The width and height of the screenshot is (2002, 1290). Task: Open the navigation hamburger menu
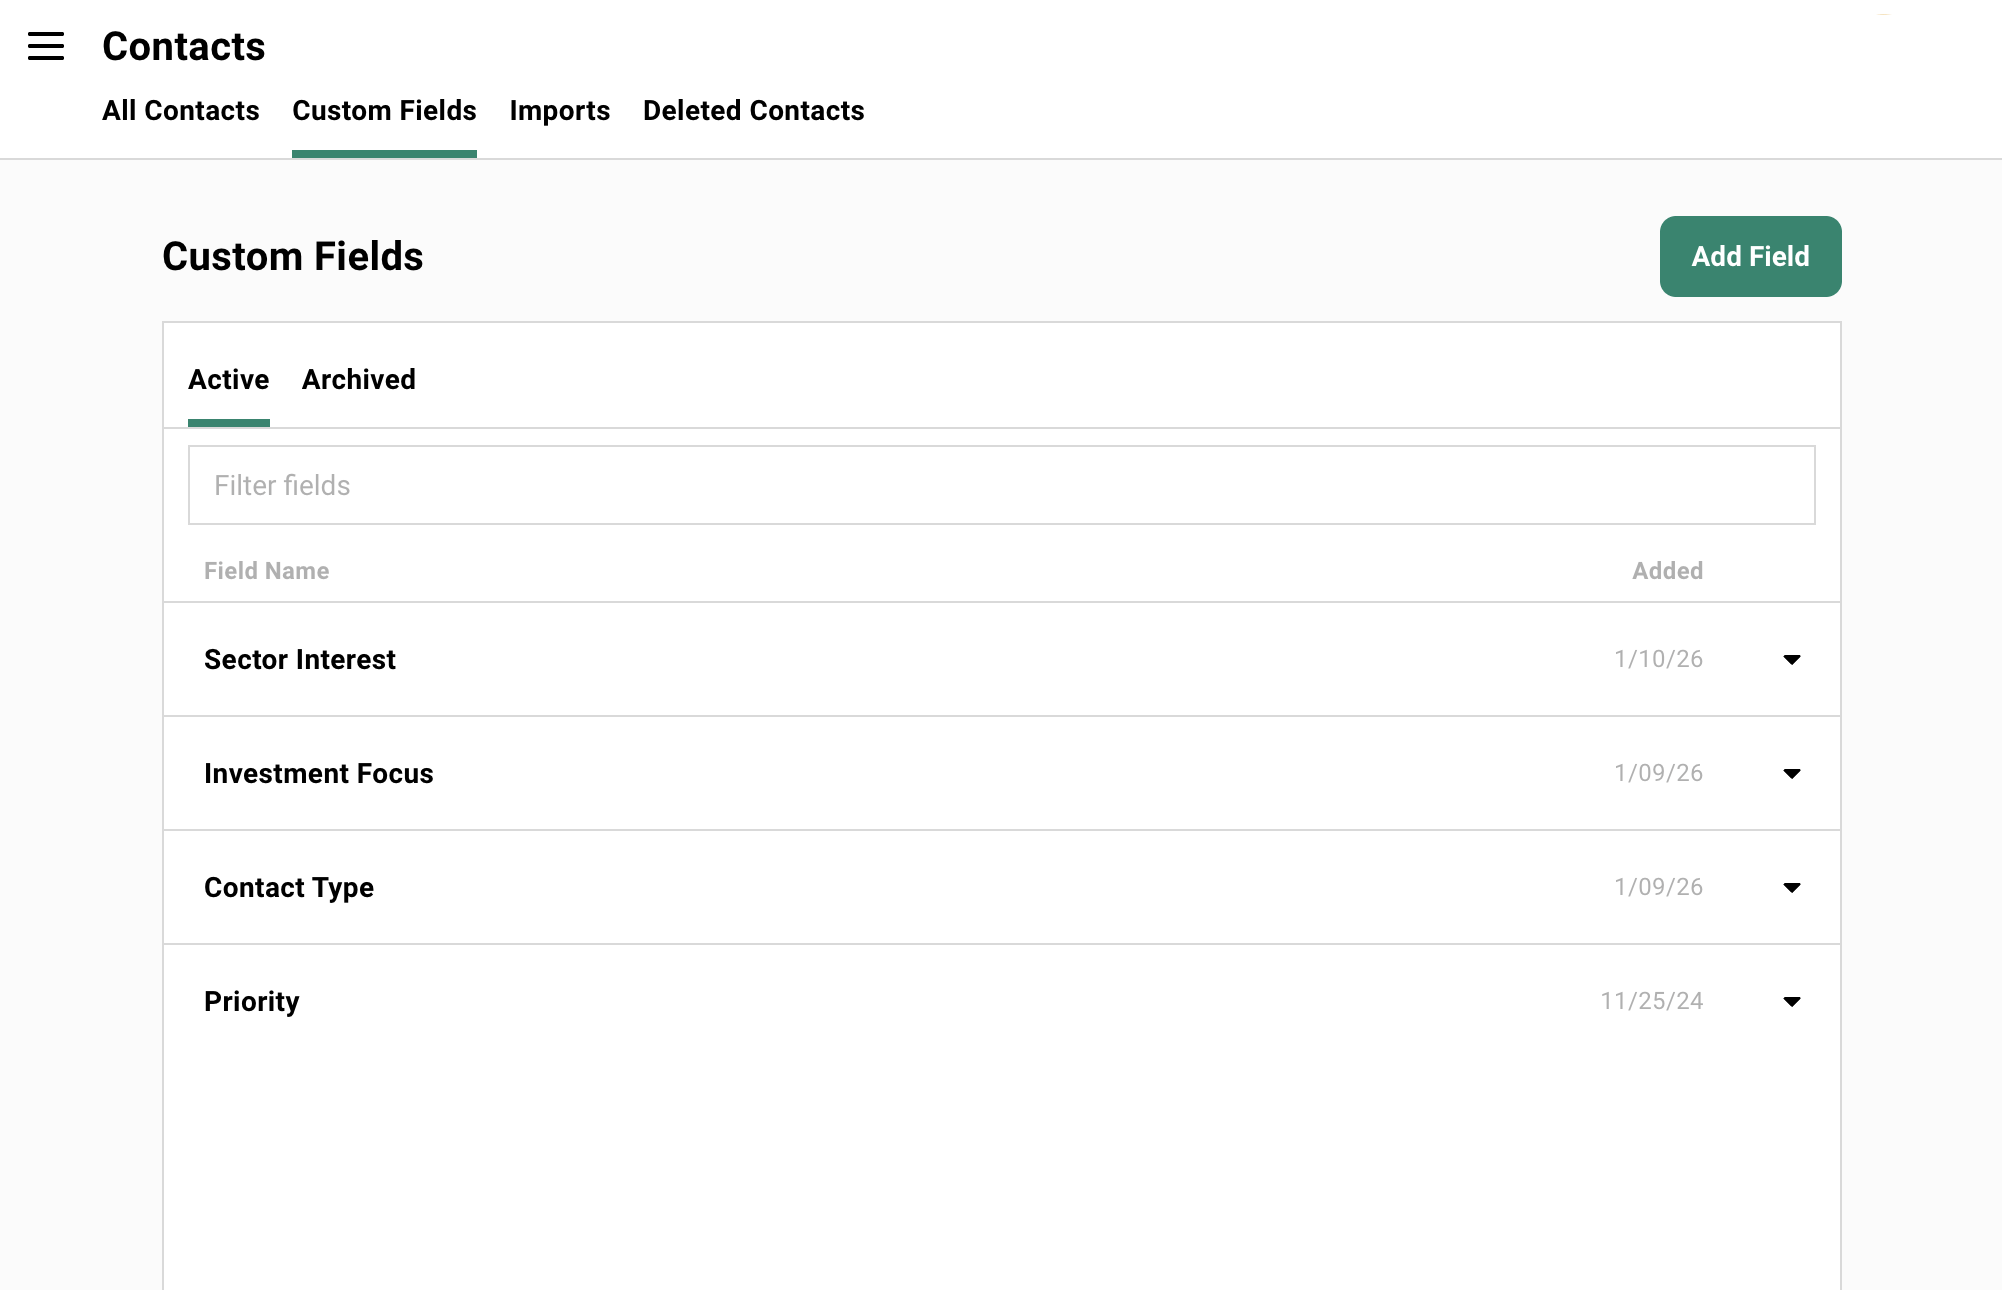click(x=45, y=47)
